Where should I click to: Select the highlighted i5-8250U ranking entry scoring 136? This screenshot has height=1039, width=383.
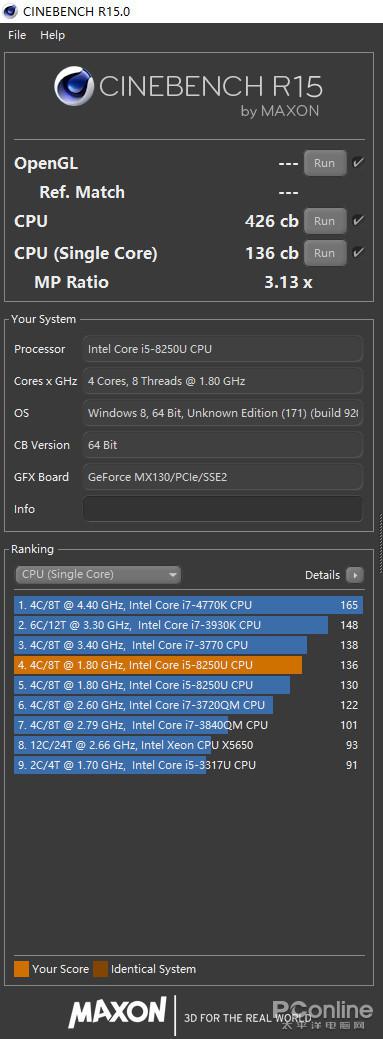click(188, 665)
